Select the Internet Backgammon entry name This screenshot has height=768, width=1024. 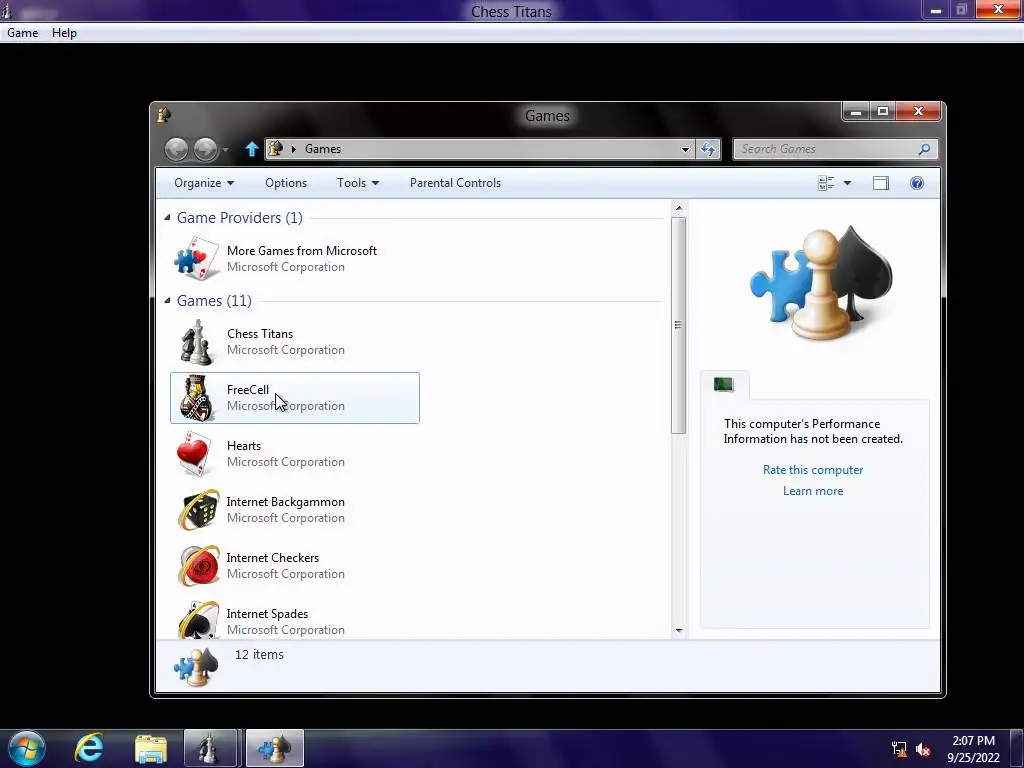285,502
